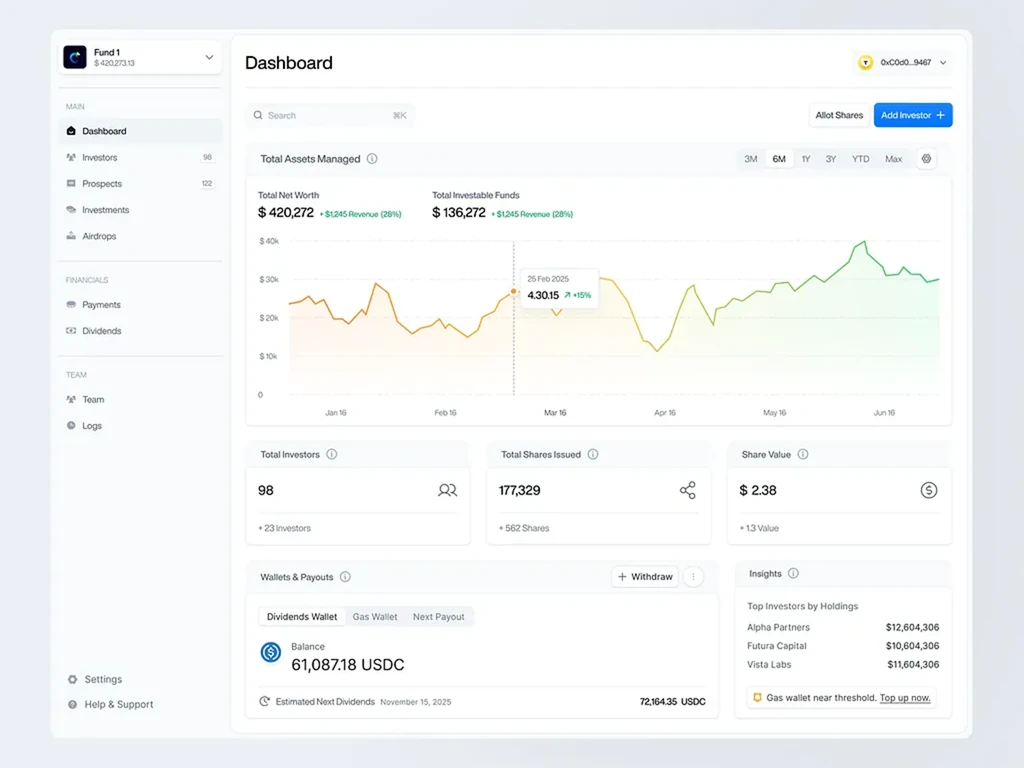
Task: Click the orange chart data point marker
Action: point(513,291)
